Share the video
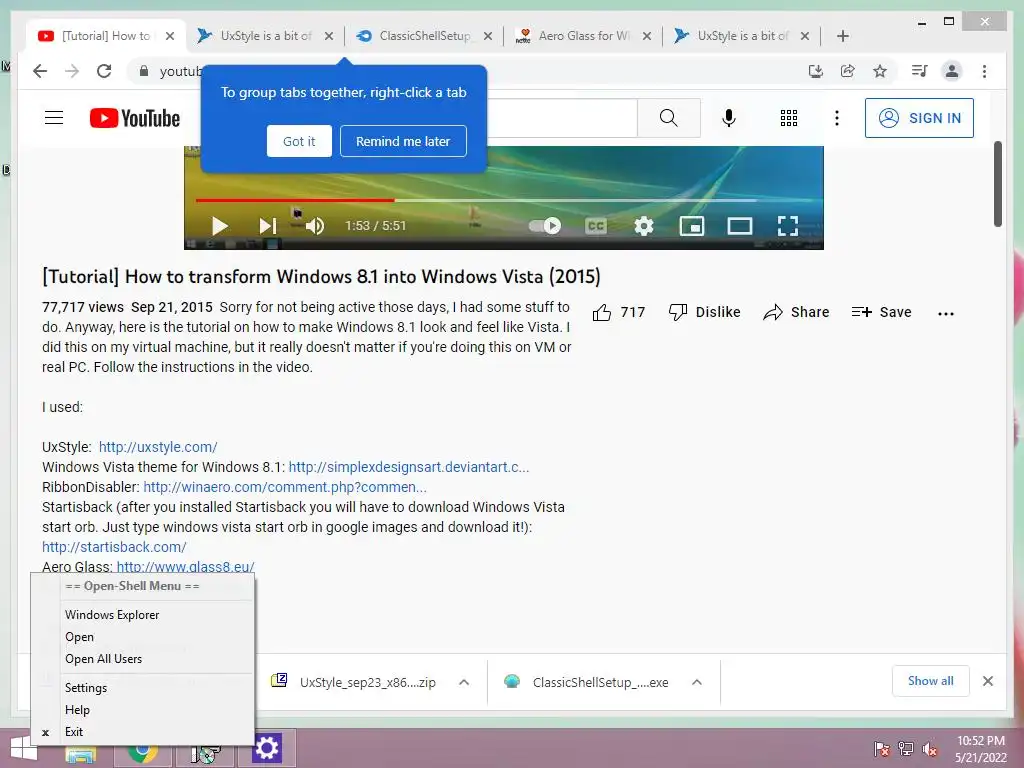Viewport: 1024px width, 768px height. tap(796, 312)
